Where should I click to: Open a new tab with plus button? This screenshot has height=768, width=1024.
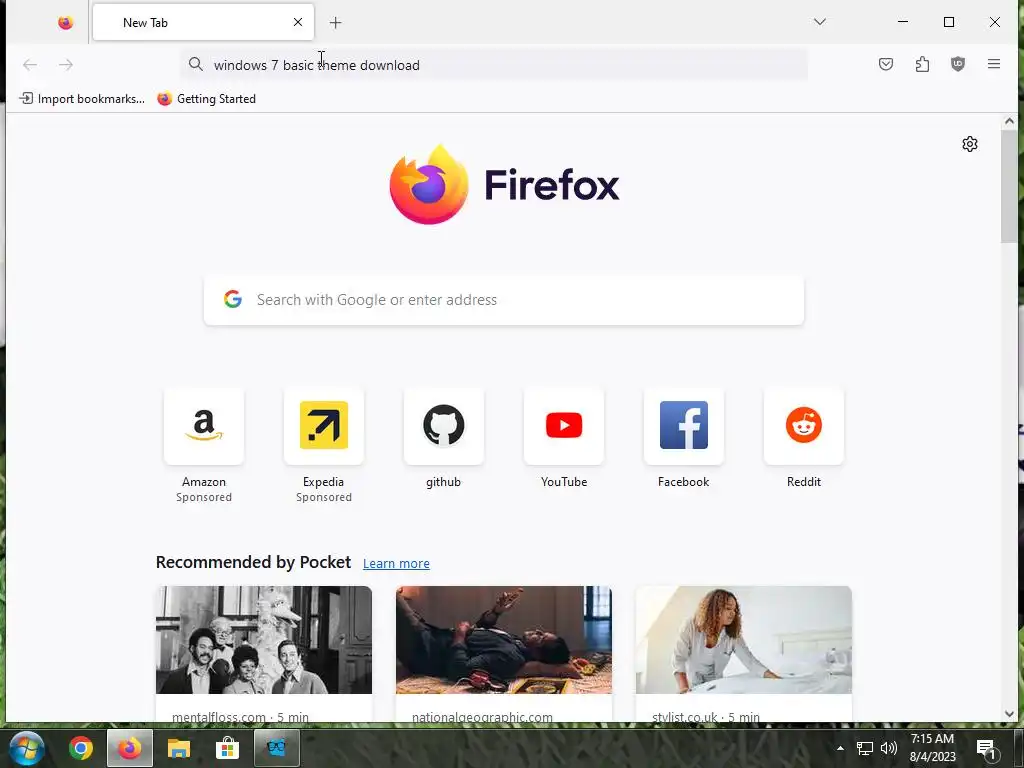coord(336,23)
